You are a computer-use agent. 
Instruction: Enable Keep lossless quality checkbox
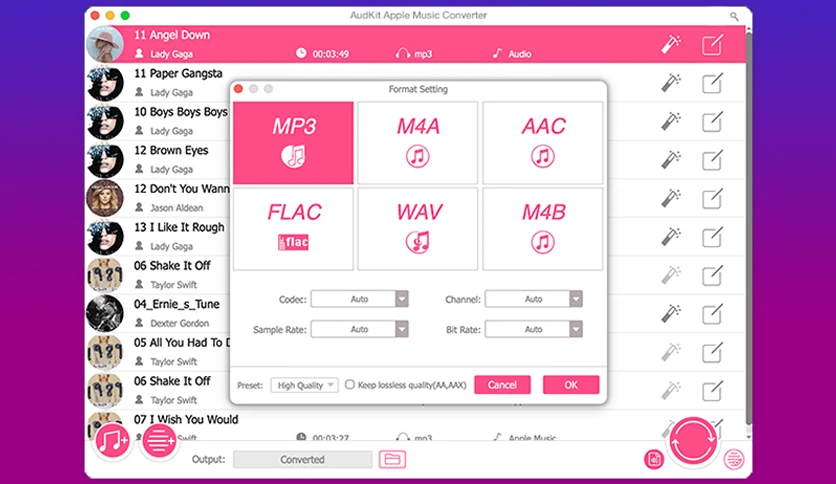(350, 384)
